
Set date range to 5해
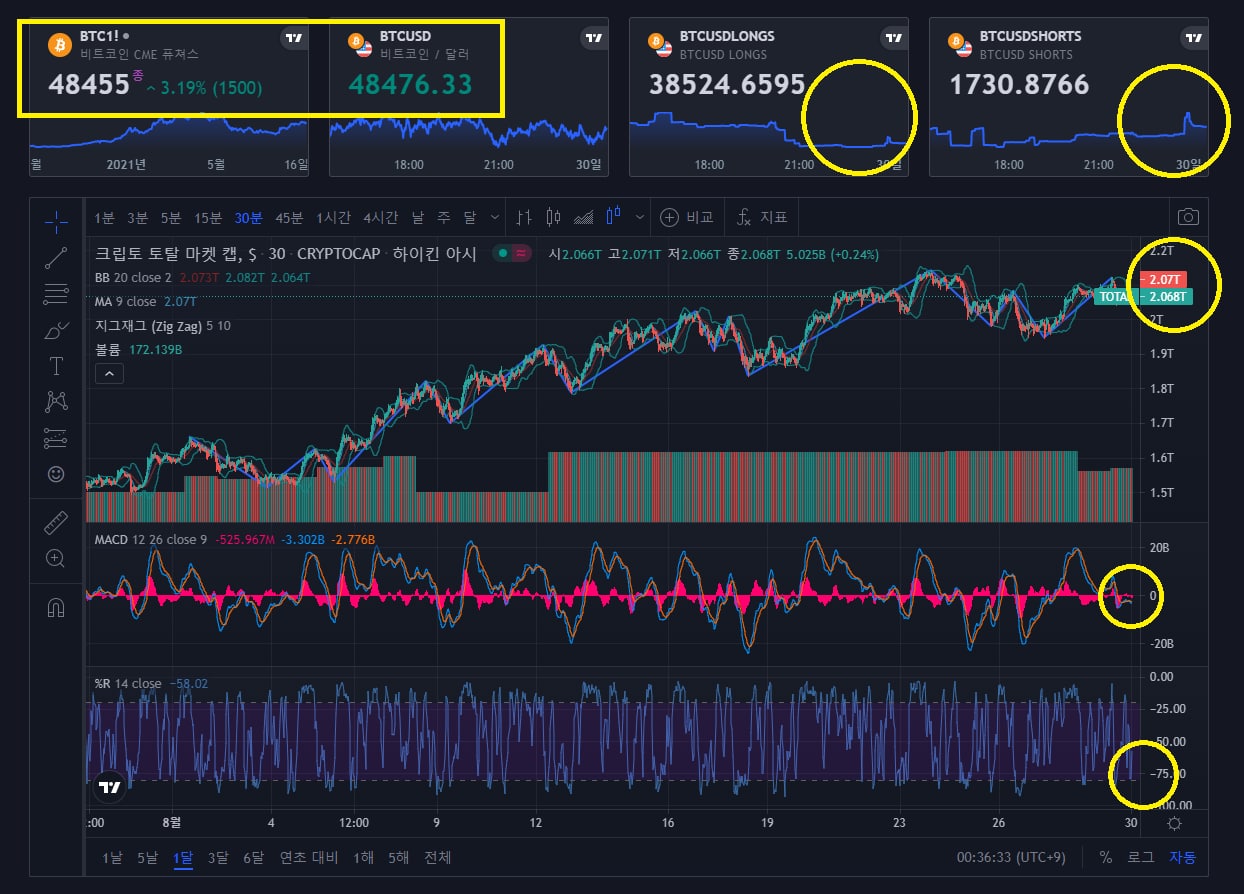(x=399, y=857)
